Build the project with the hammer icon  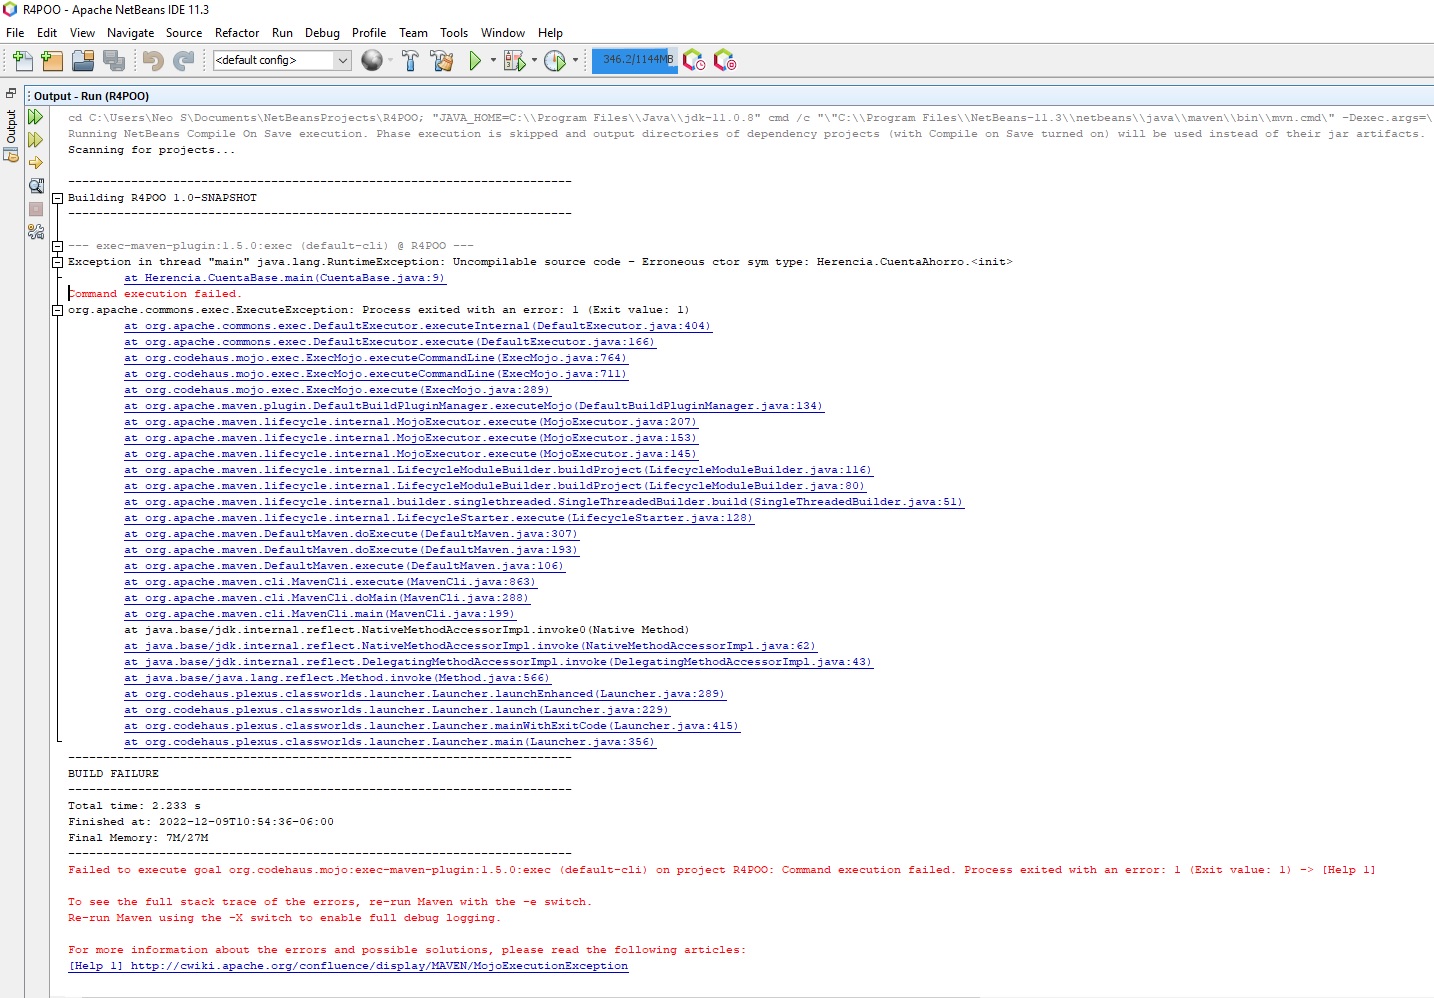410,61
